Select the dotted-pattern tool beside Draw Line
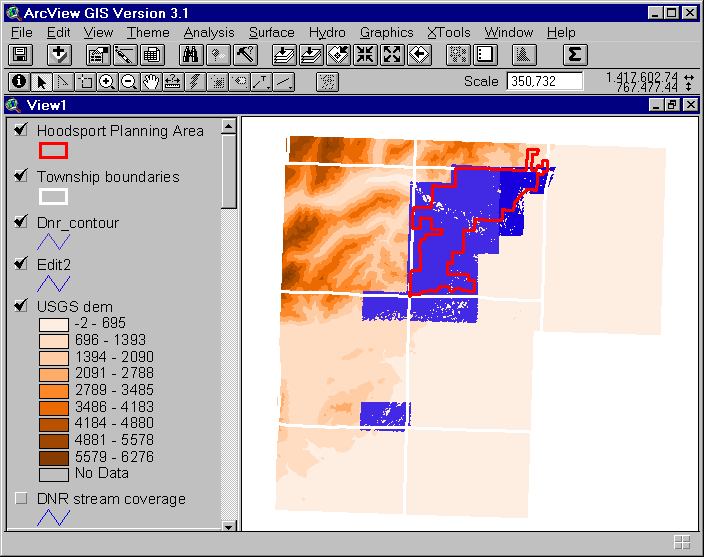Viewport: 704px width, 557px height. pos(327,82)
